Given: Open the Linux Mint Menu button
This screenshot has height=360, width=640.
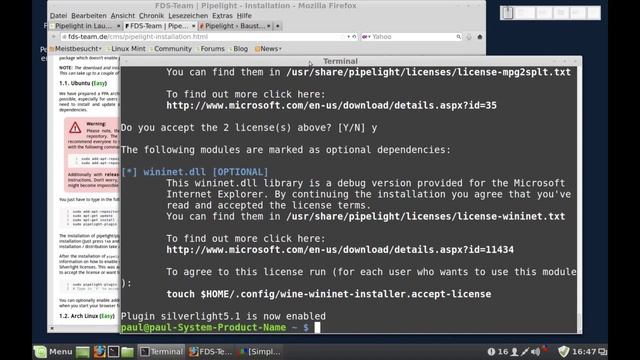Looking at the screenshot, I should click(53, 351).
